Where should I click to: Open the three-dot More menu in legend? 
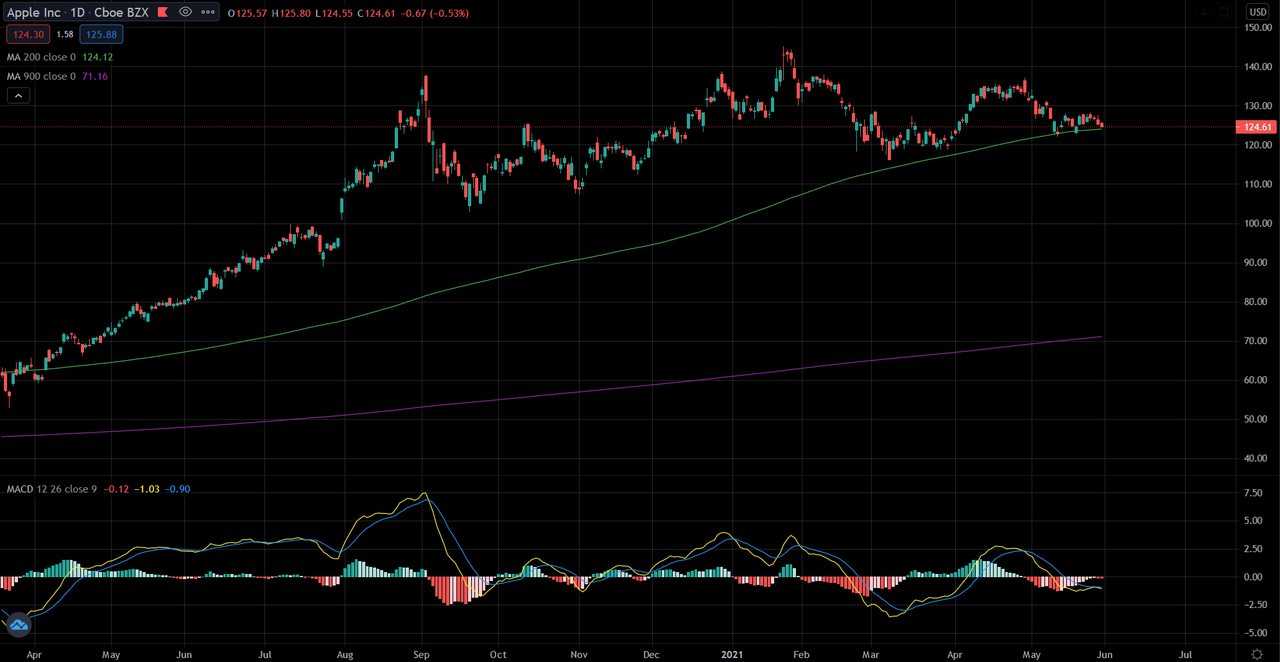tap(207, 13)
